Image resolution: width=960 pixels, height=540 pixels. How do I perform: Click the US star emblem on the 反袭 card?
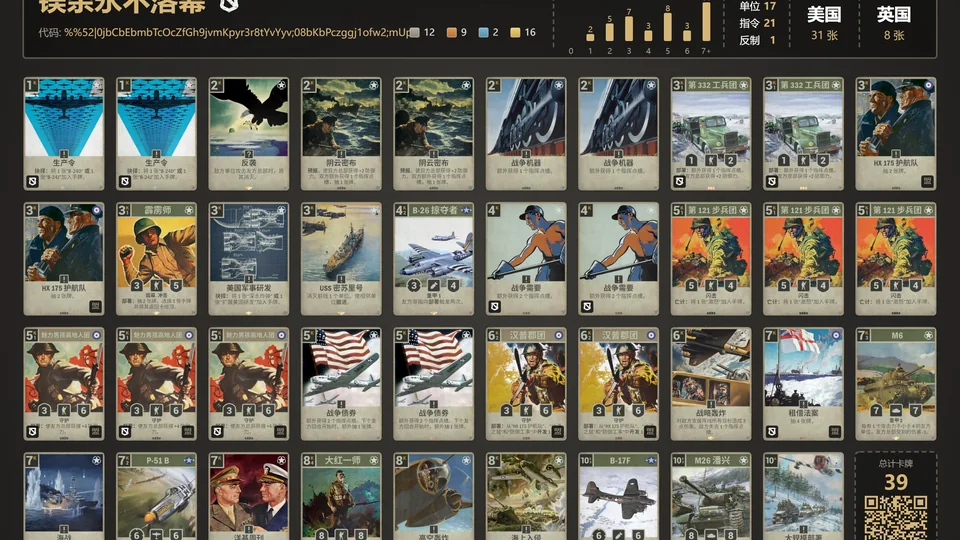click(281, 85)
